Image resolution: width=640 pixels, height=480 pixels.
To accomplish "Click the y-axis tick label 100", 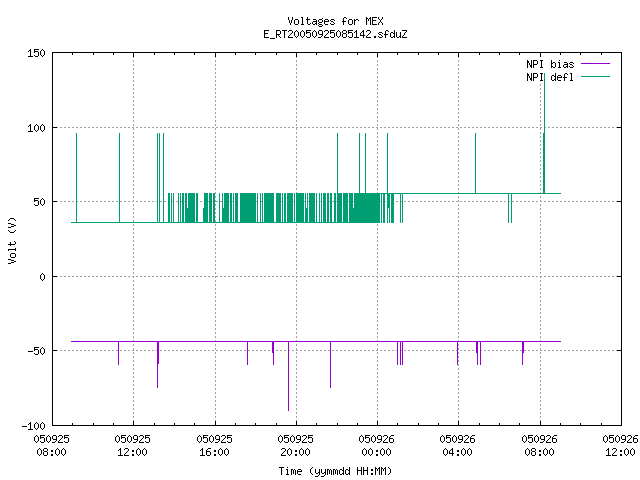I will (x=36, y=128).
